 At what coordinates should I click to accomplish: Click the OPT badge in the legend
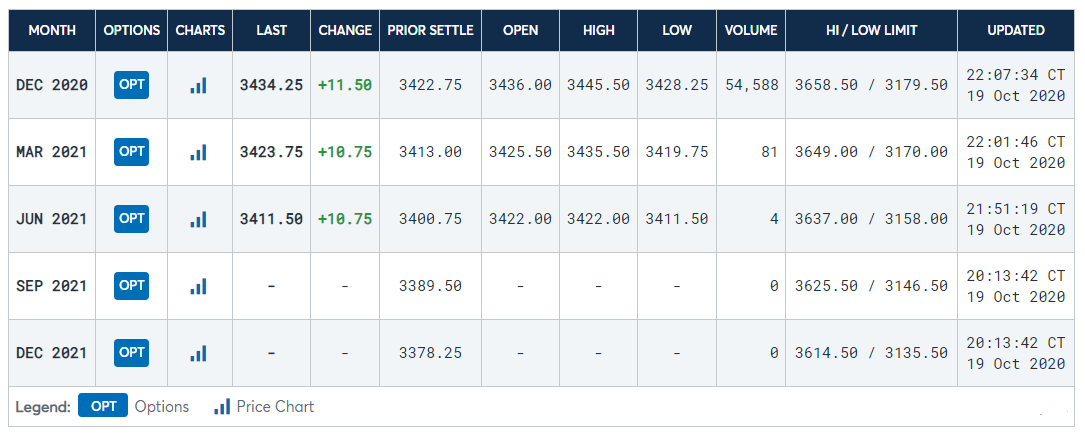click(103, 407)
